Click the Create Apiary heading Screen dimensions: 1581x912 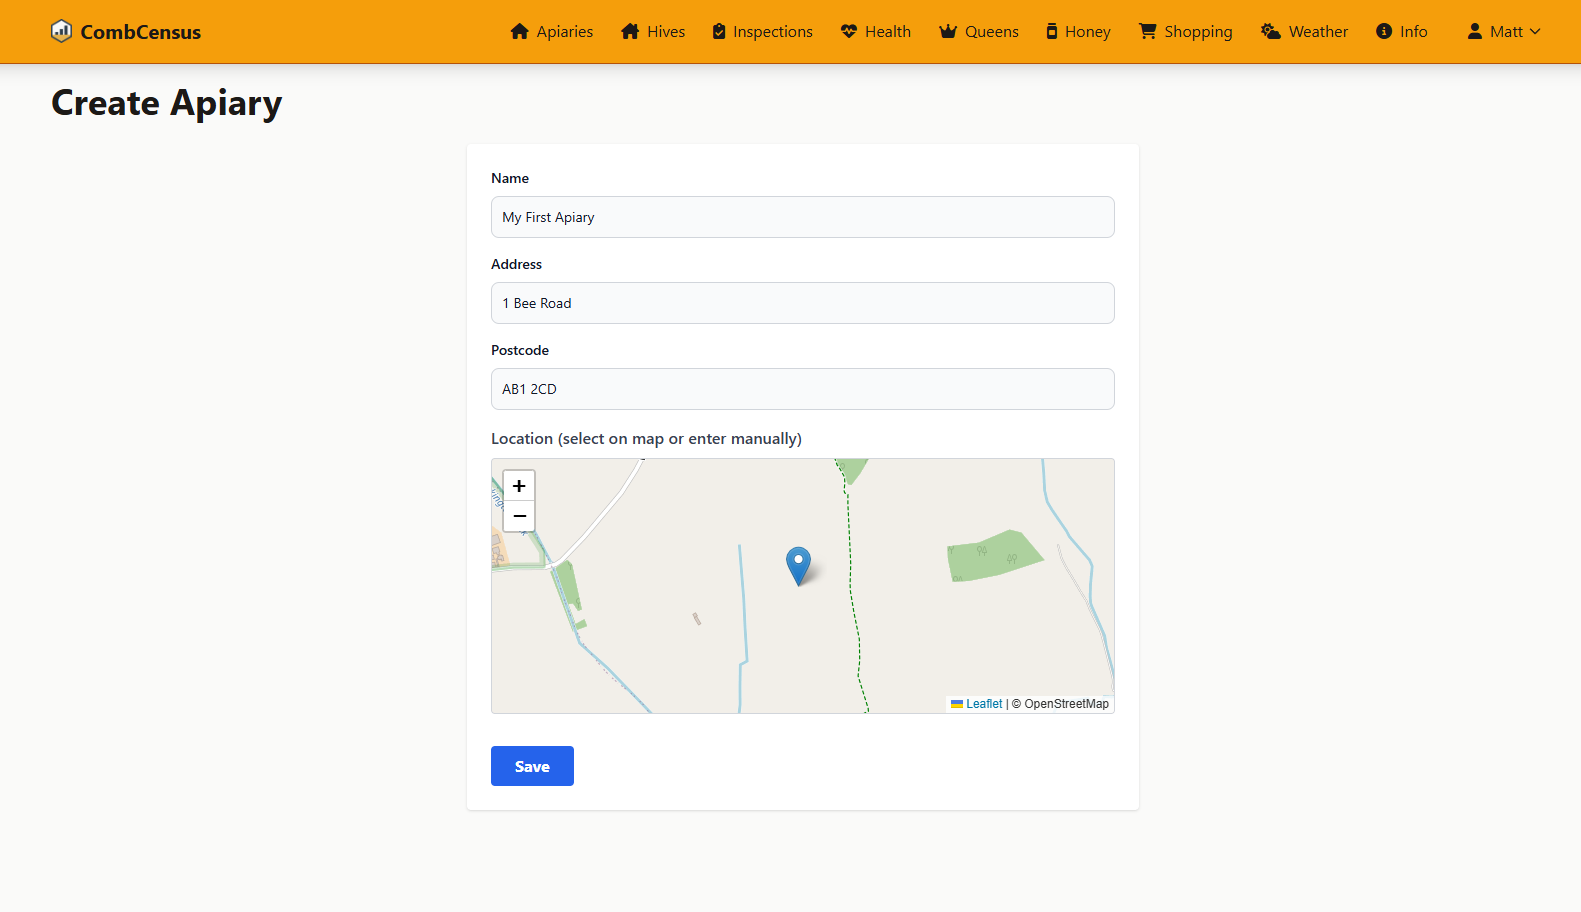coord(167,103)
